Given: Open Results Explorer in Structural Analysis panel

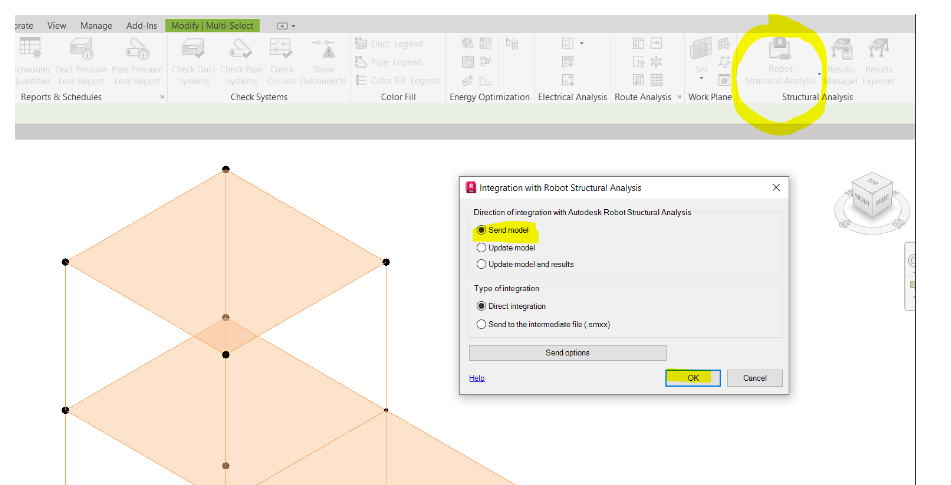Looking at the screenshot, I should [x=878, y=61].
